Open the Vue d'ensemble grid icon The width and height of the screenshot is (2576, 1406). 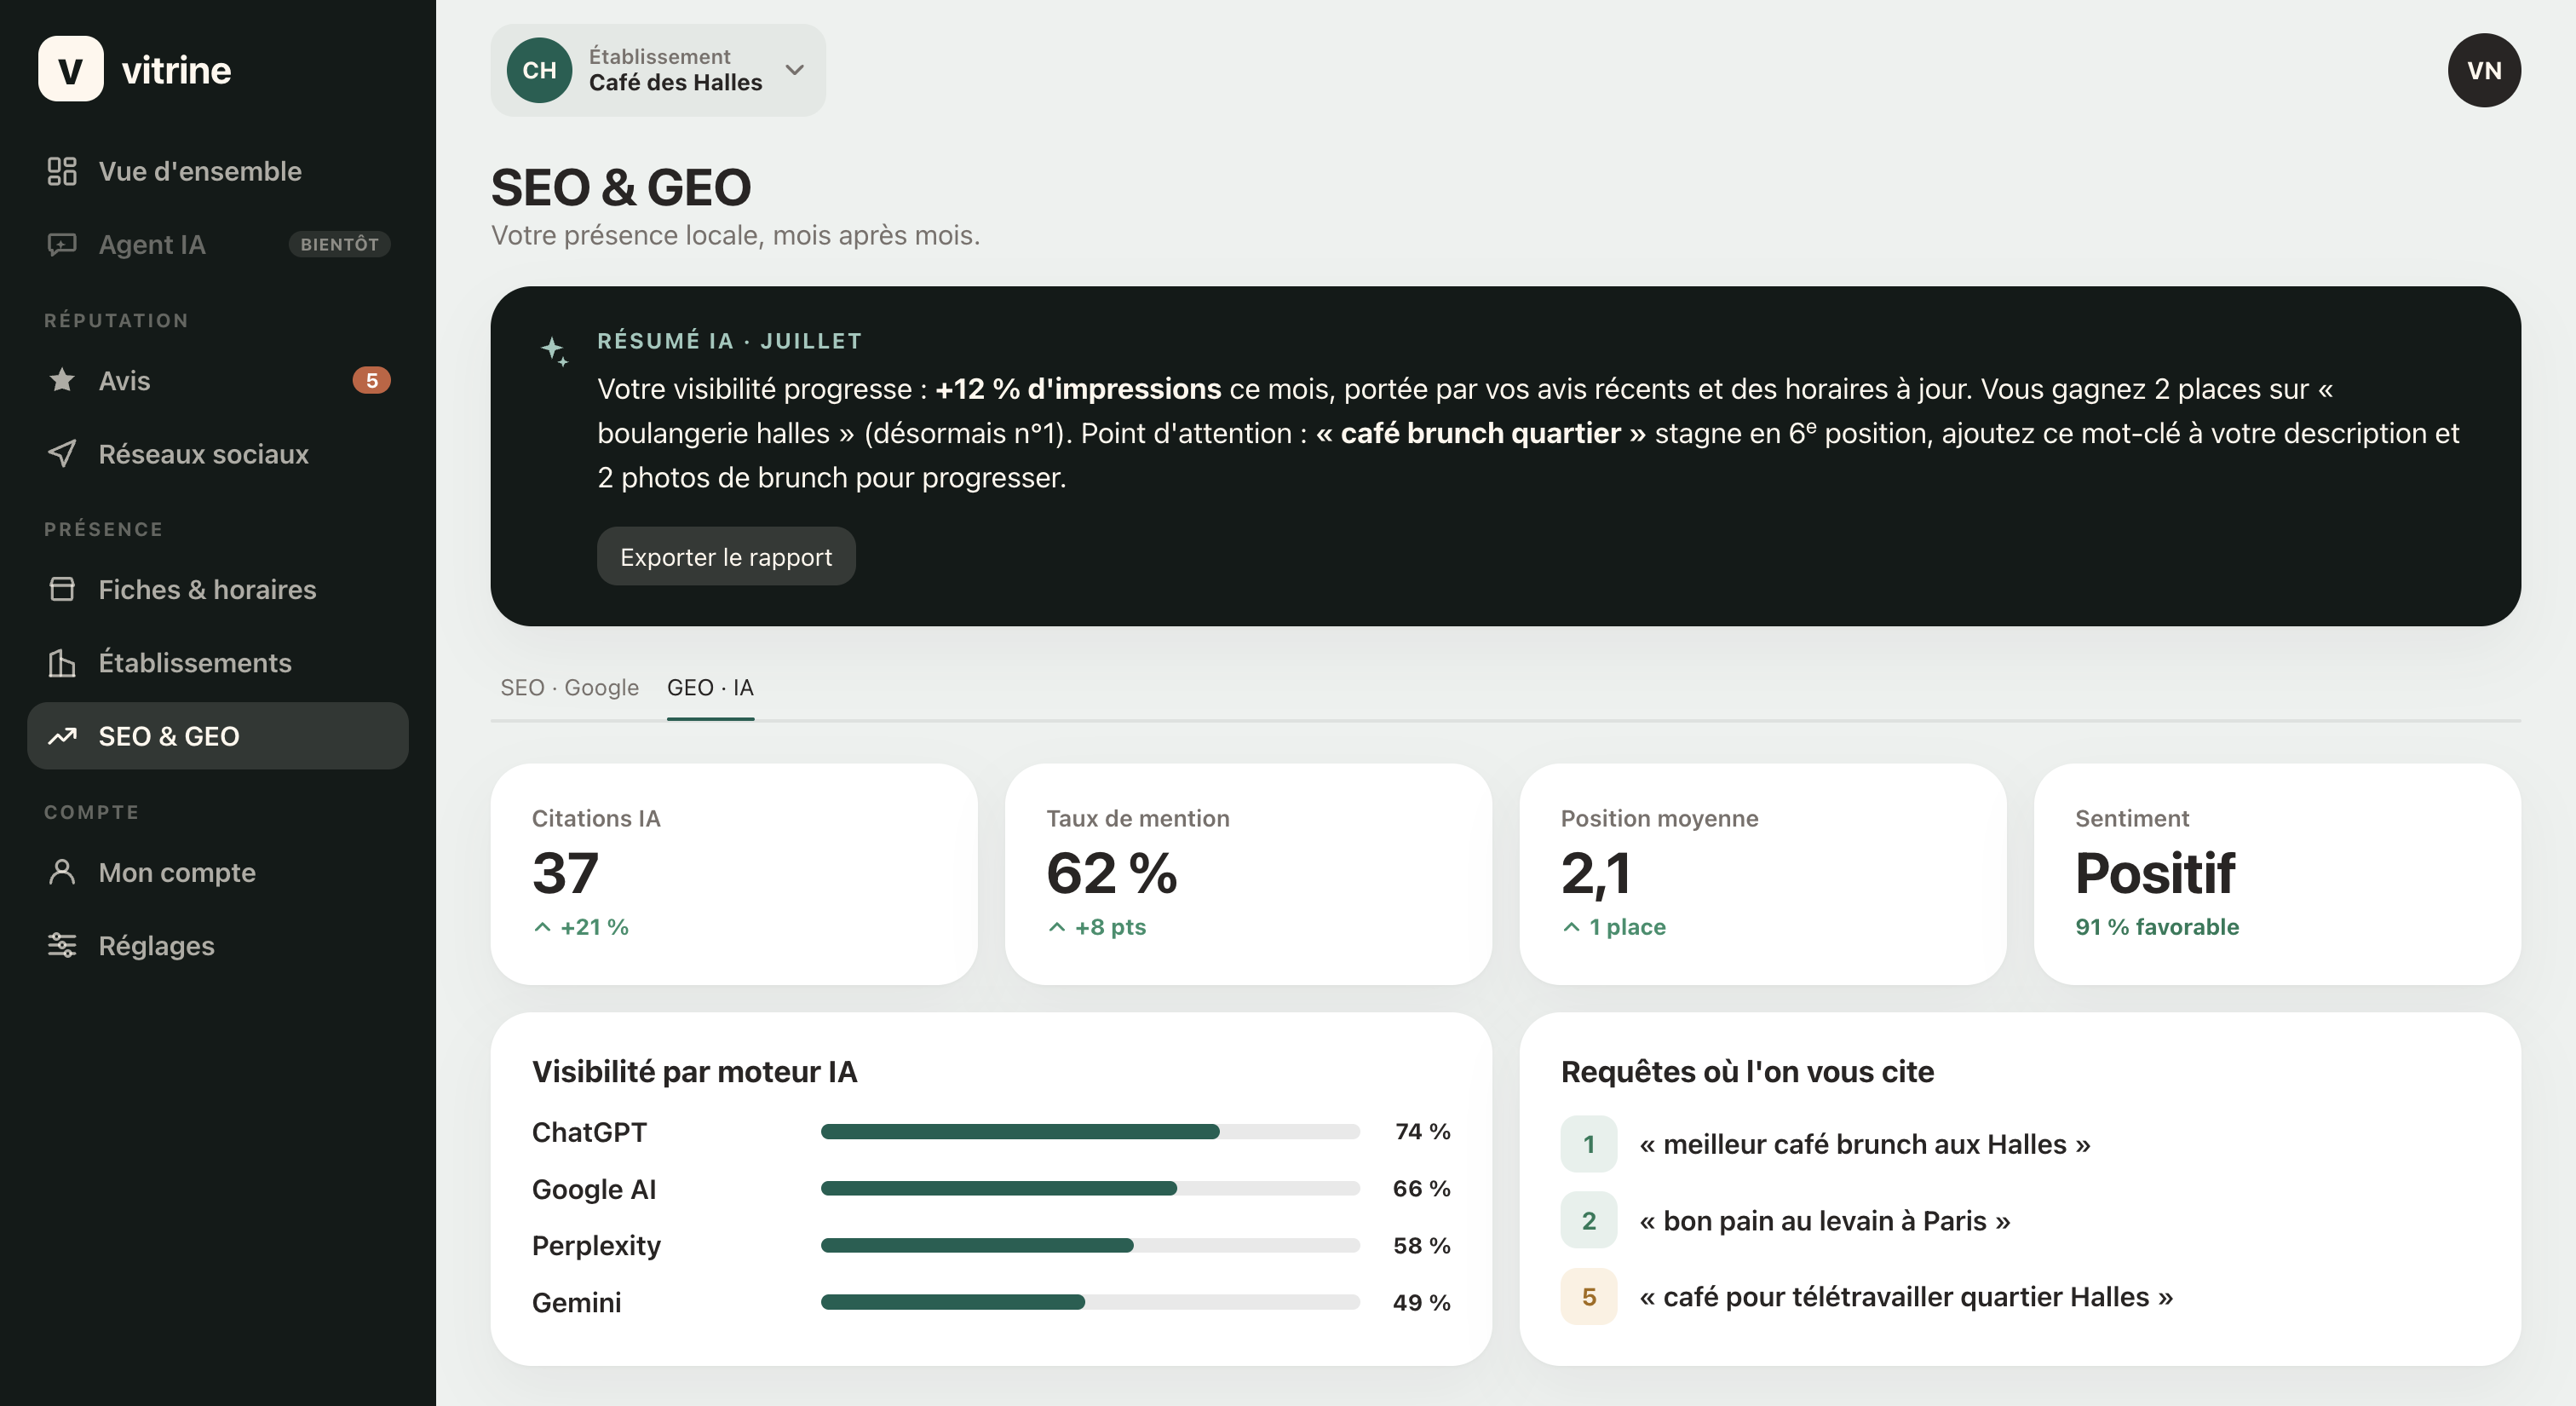[x=62, y=171]
